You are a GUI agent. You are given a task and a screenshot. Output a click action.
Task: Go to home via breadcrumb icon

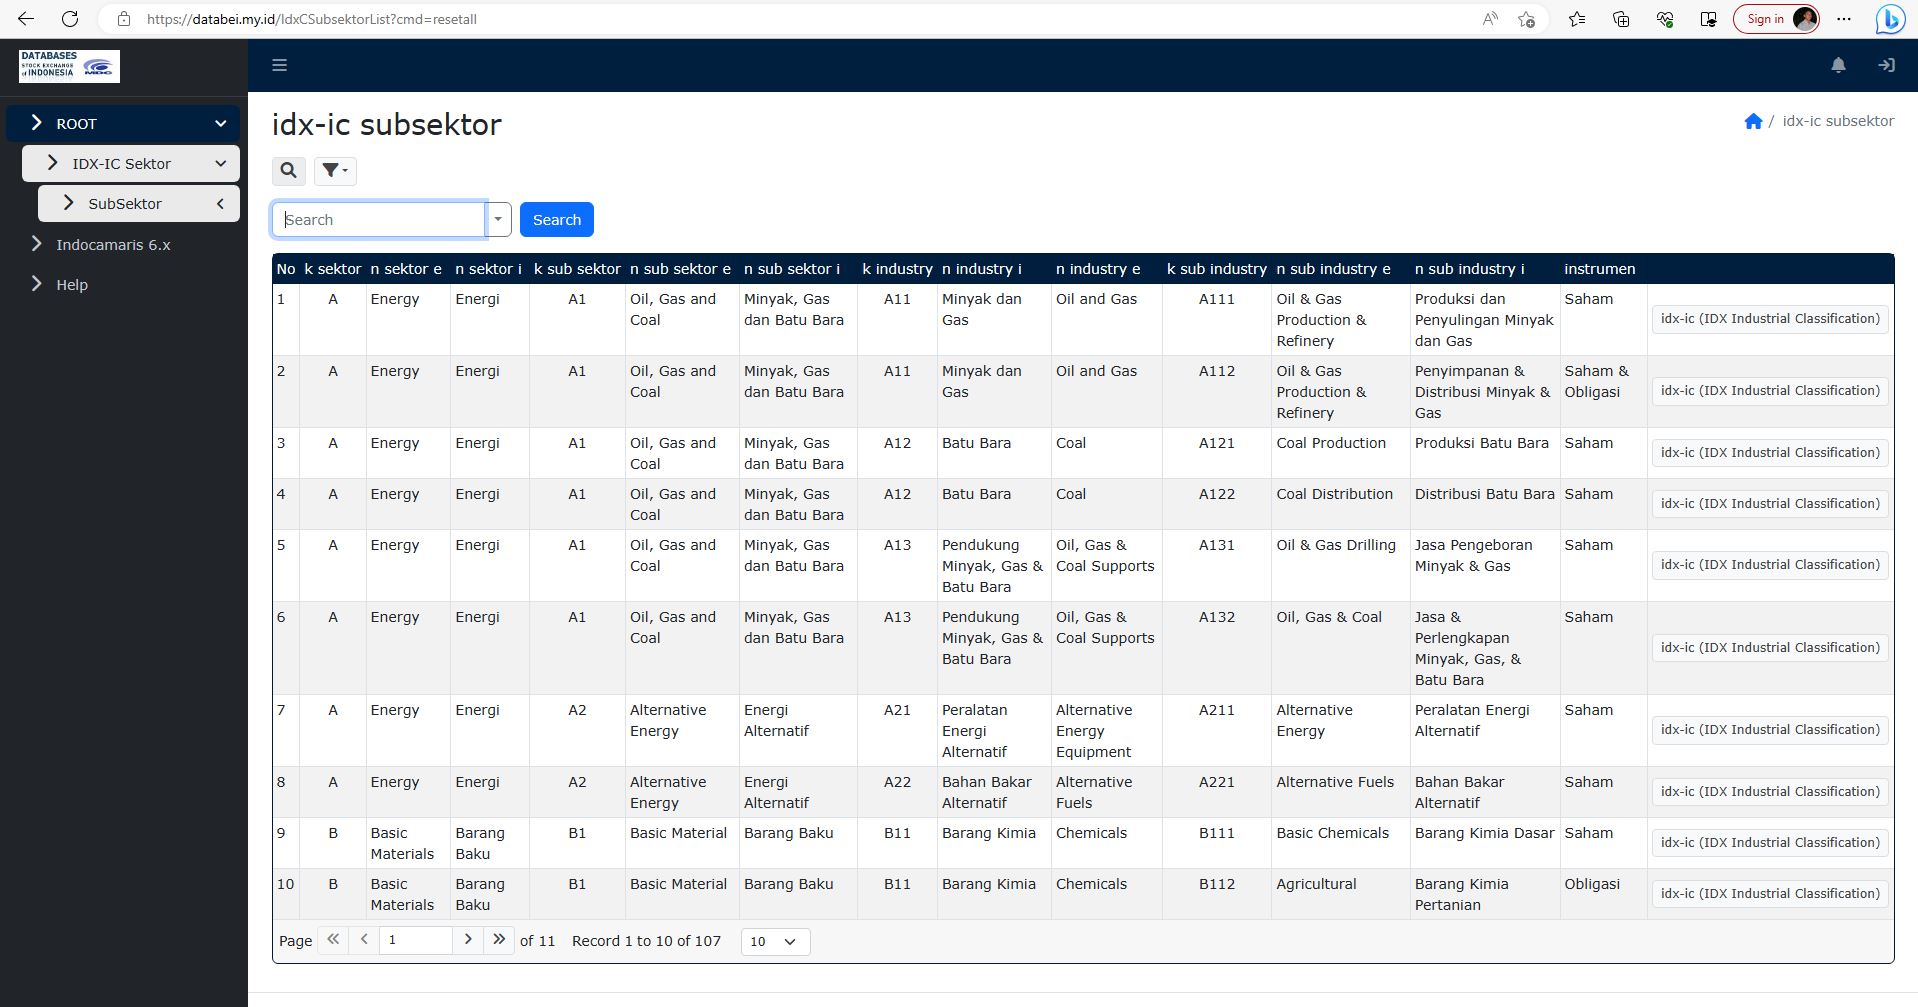click(x=1752, y=121)
